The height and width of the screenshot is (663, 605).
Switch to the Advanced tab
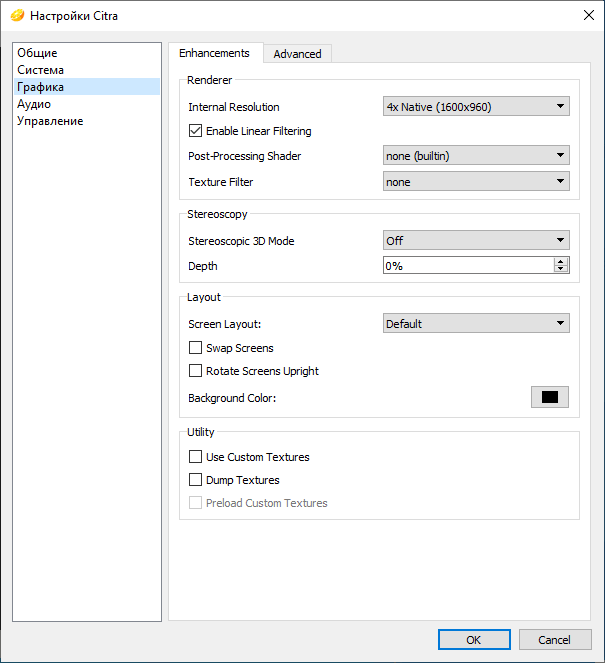pyautogui.click(x=297, y=54)
